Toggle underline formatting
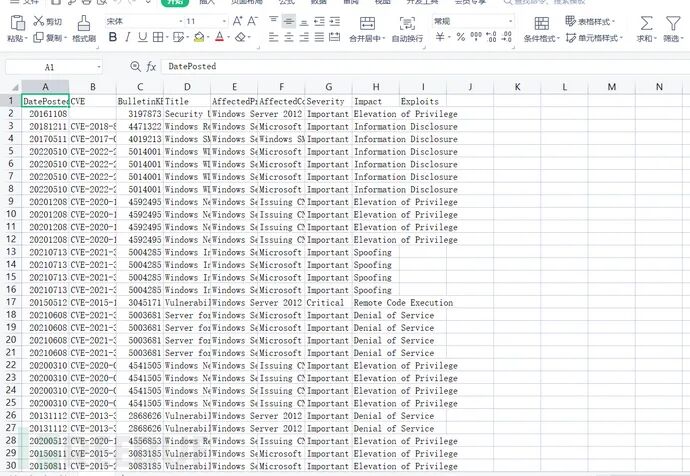 (x=142, y=37)
